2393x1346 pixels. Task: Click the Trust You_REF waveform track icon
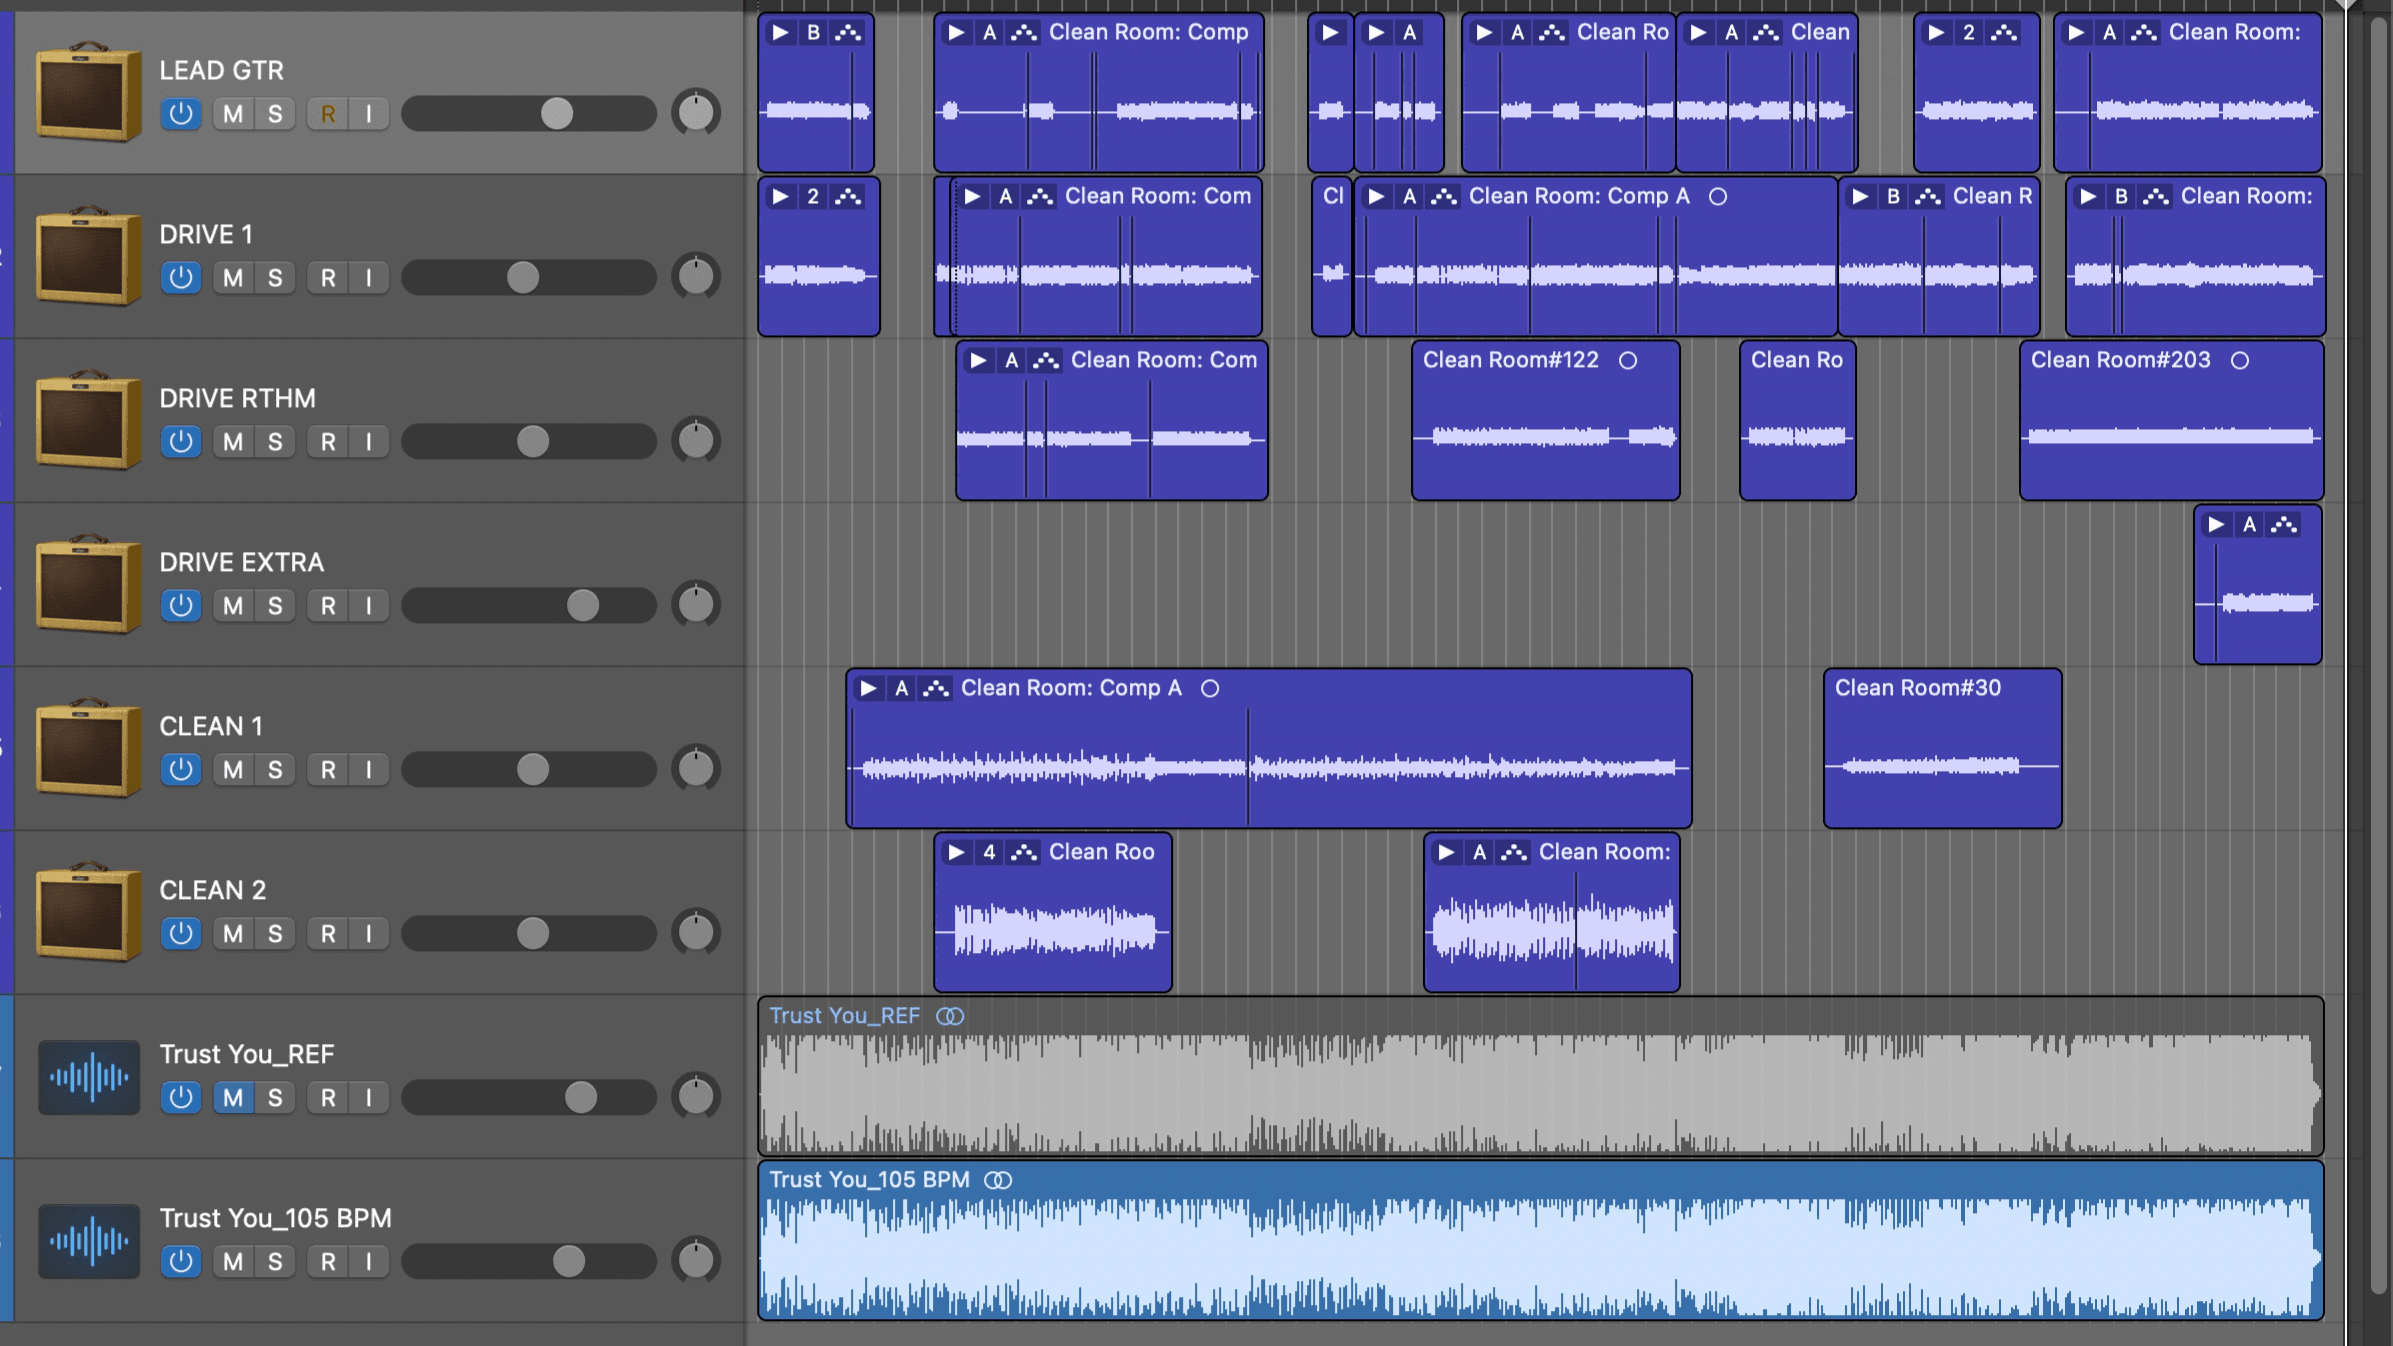pyautogui.click(x=89, y=1077)
